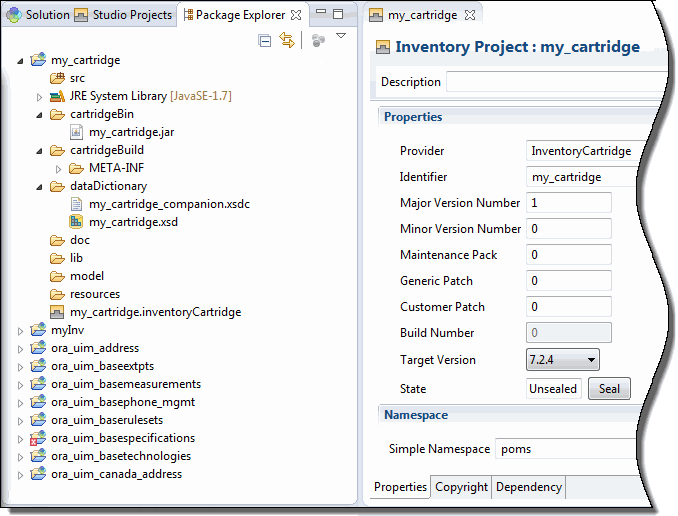Viewport: 678px width, 516px height.
Task: Click the my_cartridge_companion.xsdc file icon
Action: [77, 204]
